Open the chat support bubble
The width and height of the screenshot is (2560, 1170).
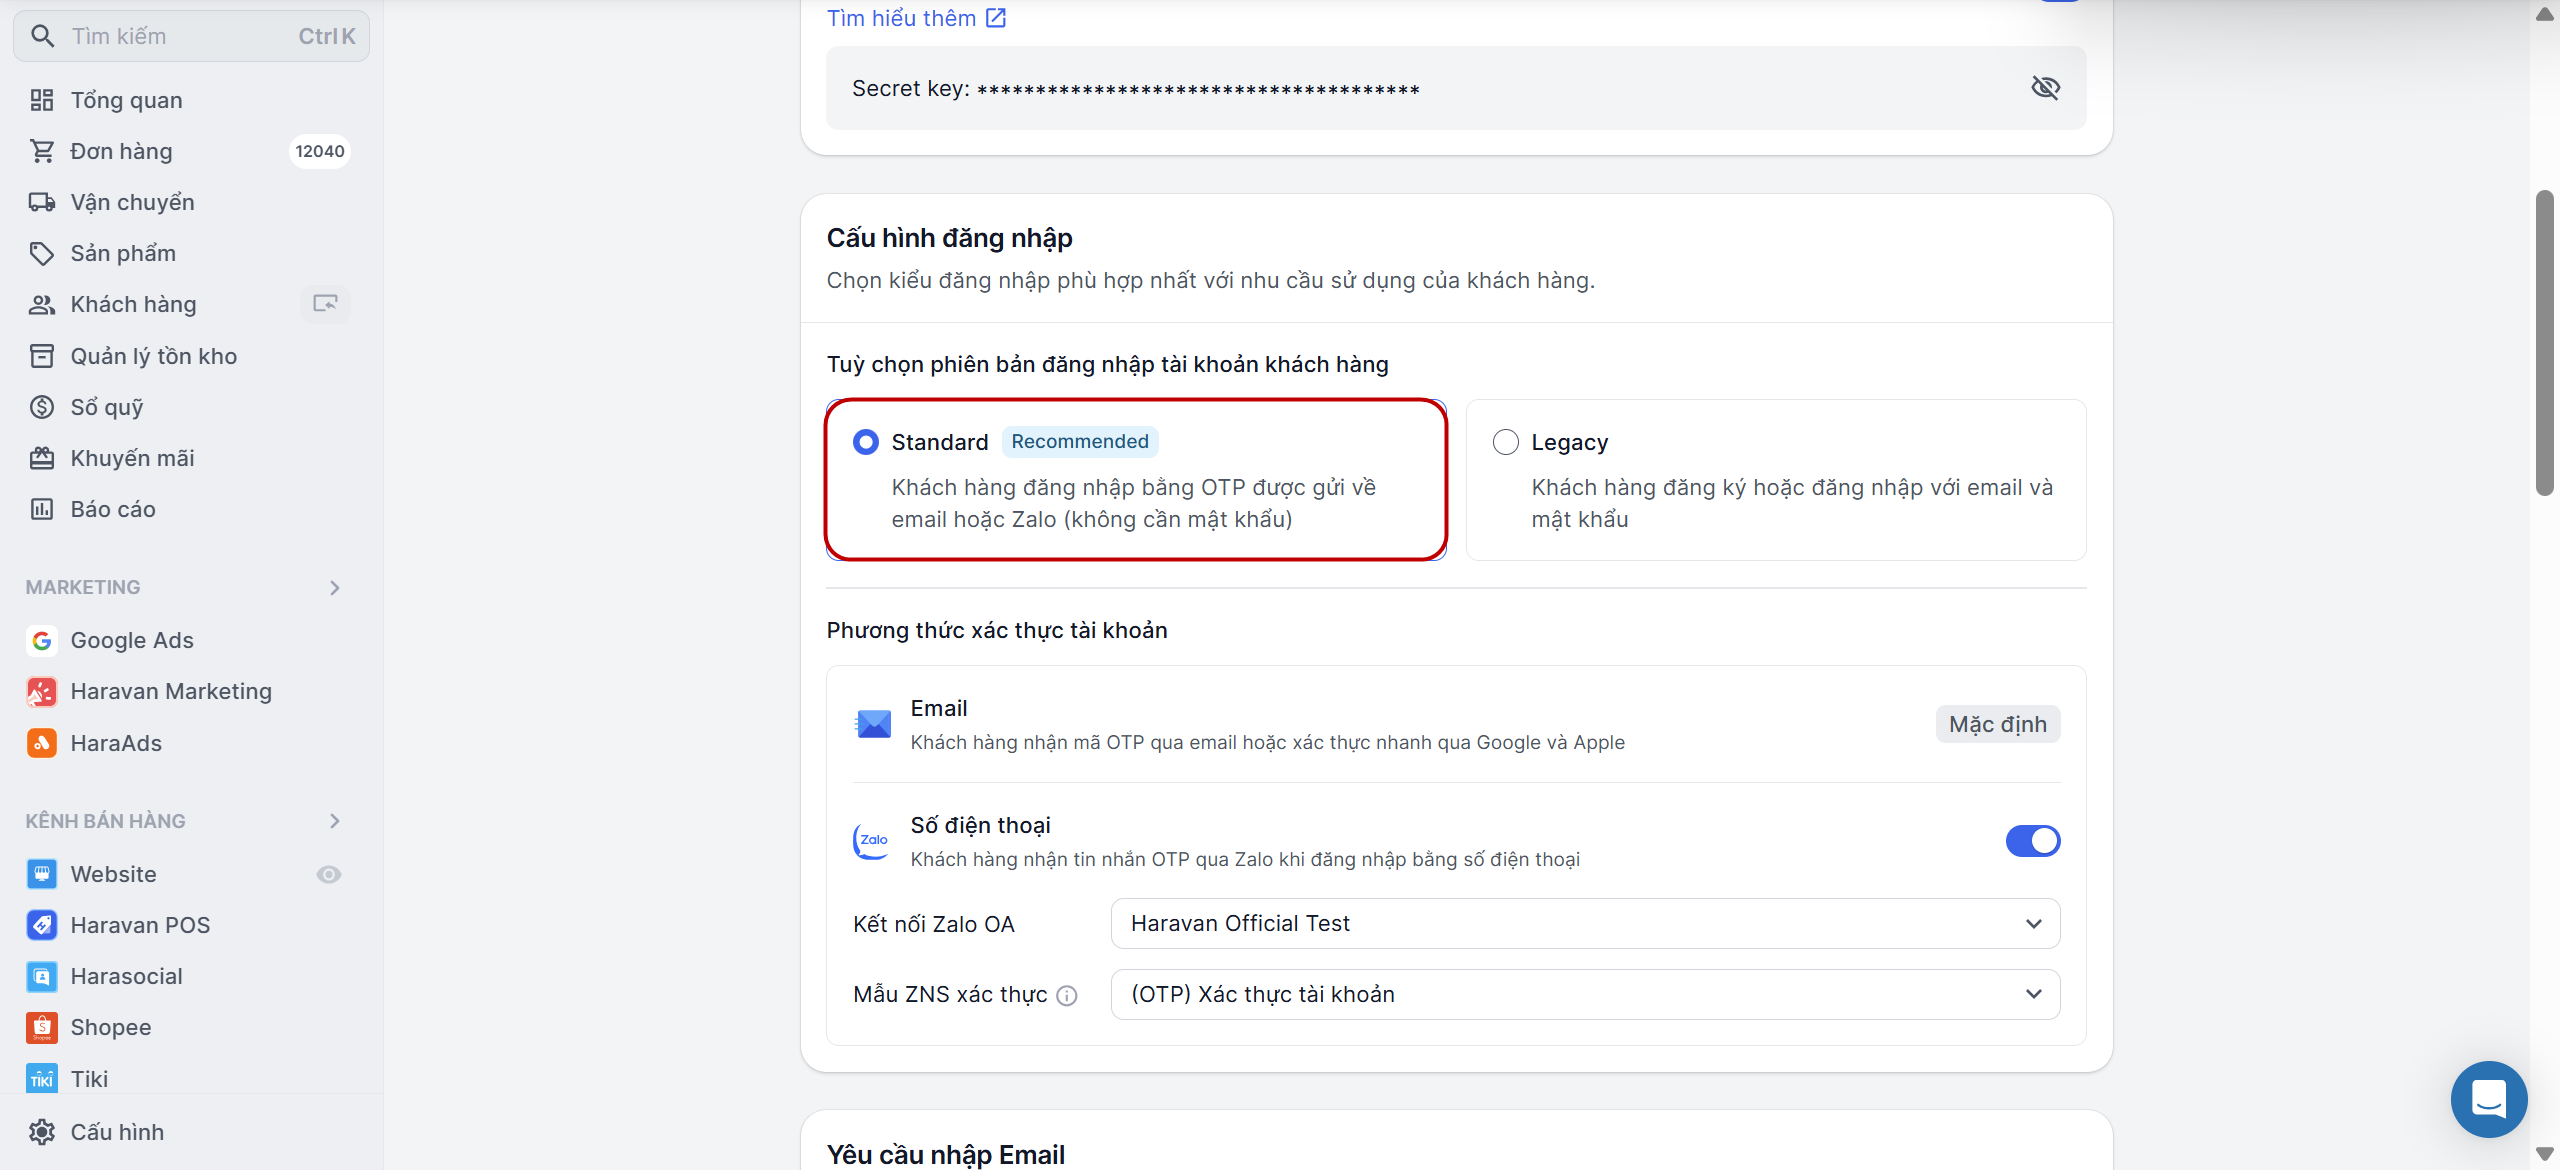click(2488, 1099)
